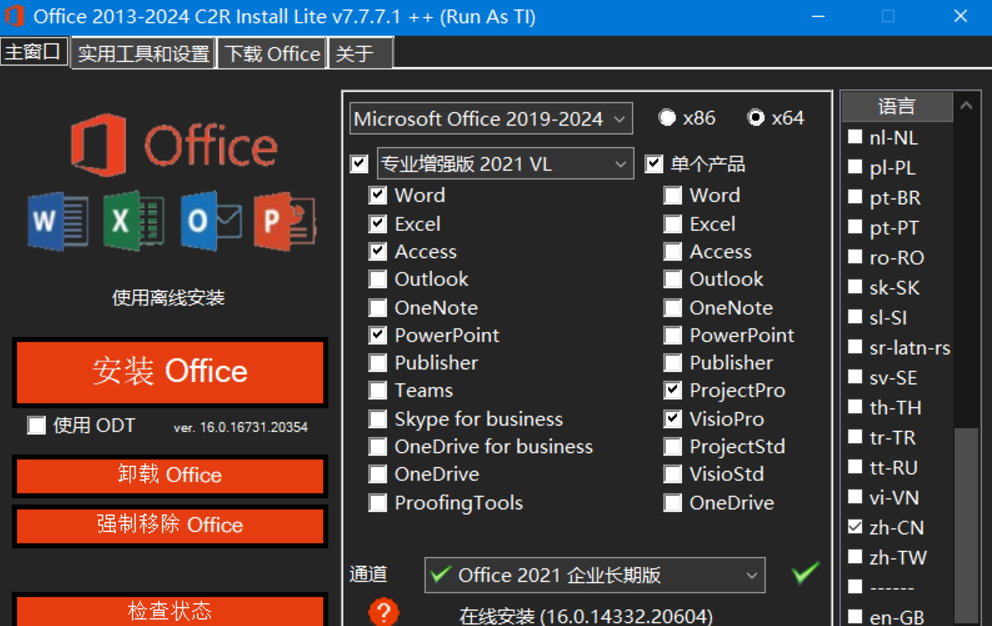The image size is (992, 626).
Task: Uncheck the VisioPro single product
Action: [673, 419]
